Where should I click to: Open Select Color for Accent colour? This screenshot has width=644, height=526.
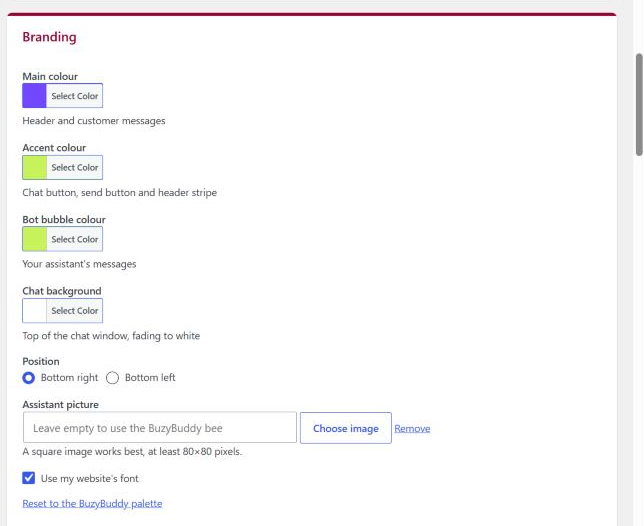(x=74, y=168)
